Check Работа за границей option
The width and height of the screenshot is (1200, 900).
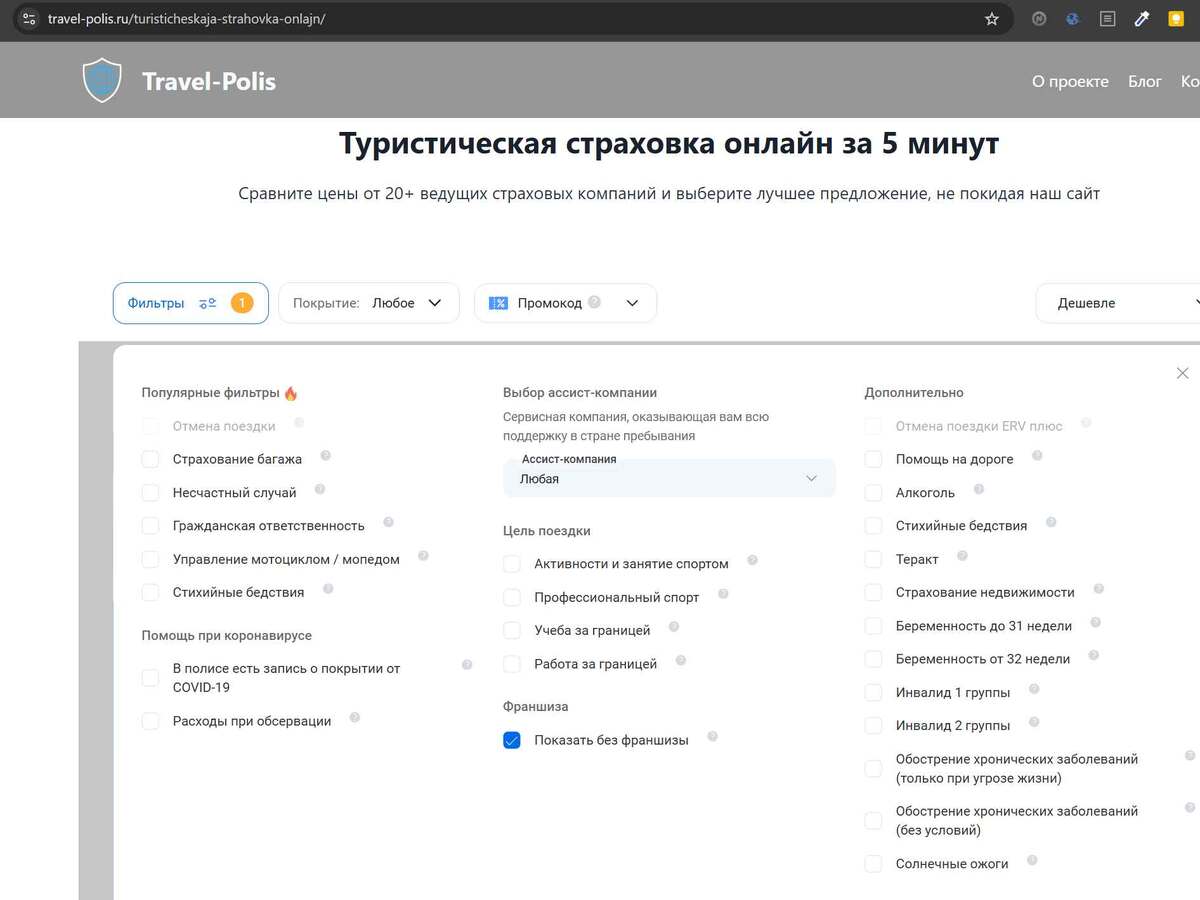point(510,663)
